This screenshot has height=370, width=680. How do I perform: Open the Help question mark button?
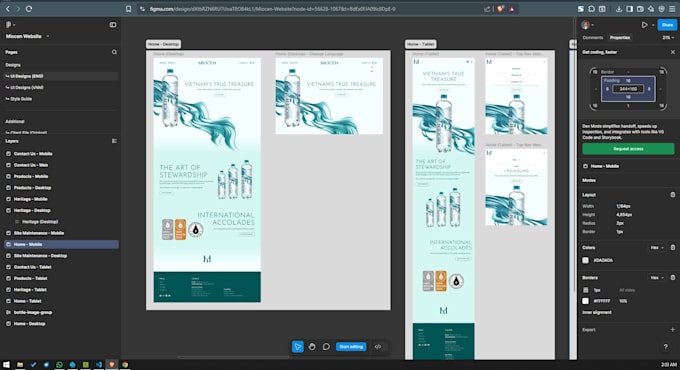coord(666,347)
